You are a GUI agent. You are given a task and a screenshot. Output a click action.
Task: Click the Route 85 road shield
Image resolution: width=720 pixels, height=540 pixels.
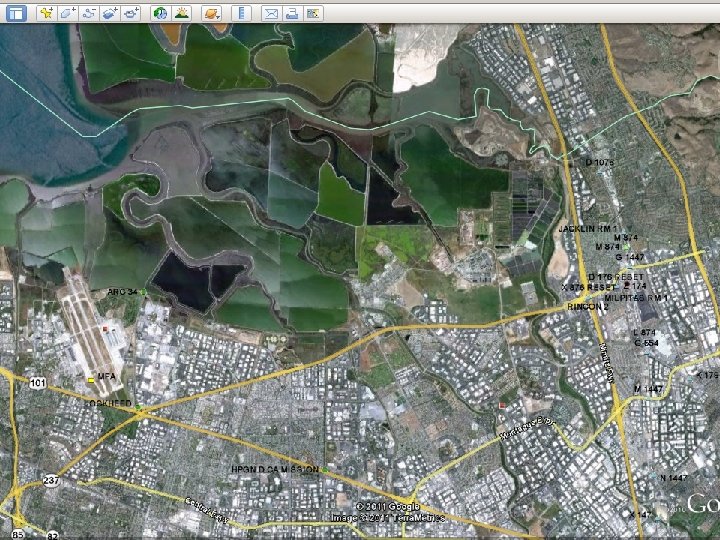(18, 534)
